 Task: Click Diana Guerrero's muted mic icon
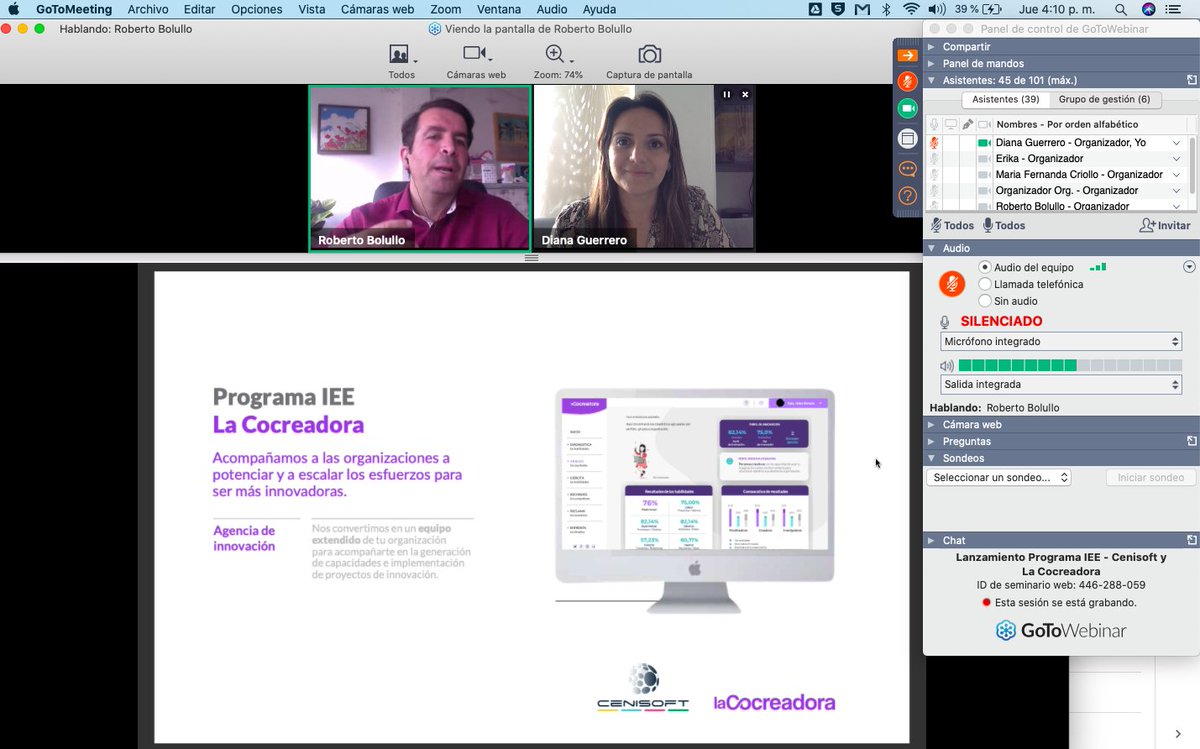click(934, 143)
